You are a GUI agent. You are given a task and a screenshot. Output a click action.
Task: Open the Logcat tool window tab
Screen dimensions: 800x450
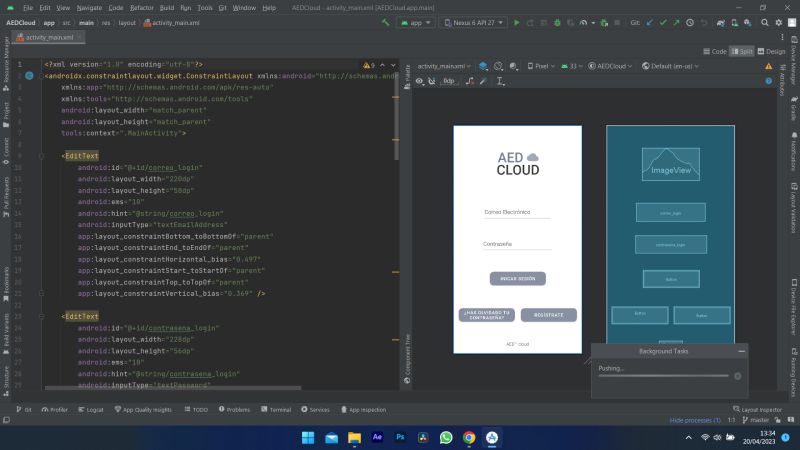91,410
